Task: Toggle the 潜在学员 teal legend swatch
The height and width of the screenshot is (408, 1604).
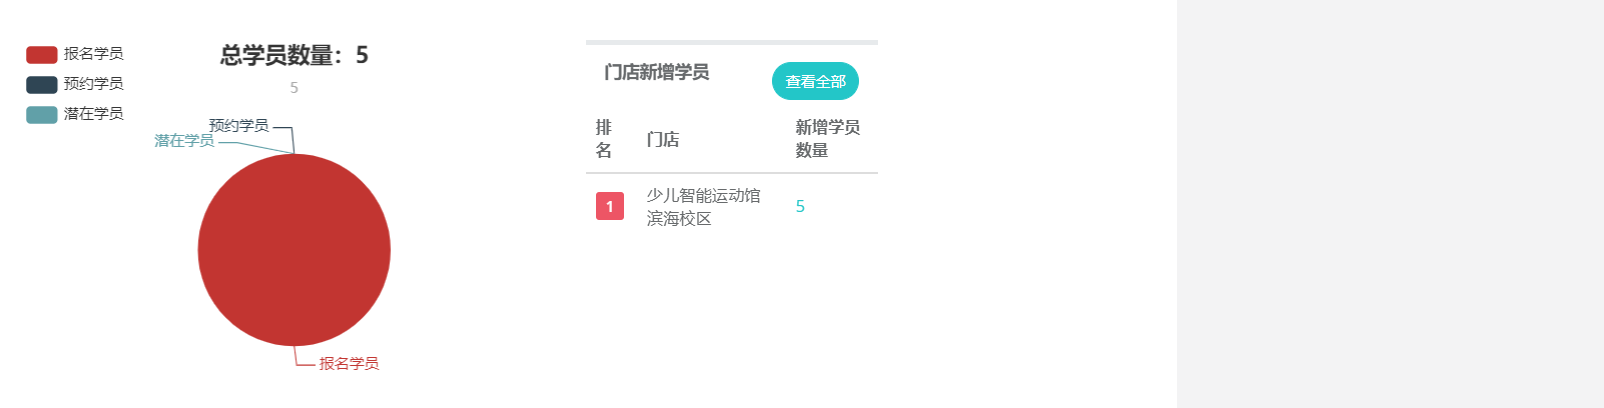Action: (x=41, y=114)
